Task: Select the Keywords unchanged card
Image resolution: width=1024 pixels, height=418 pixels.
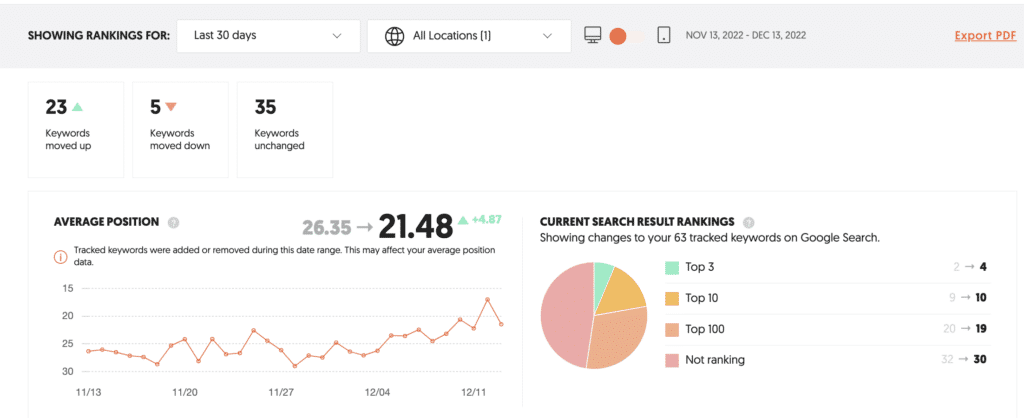Action: [280, 129]
